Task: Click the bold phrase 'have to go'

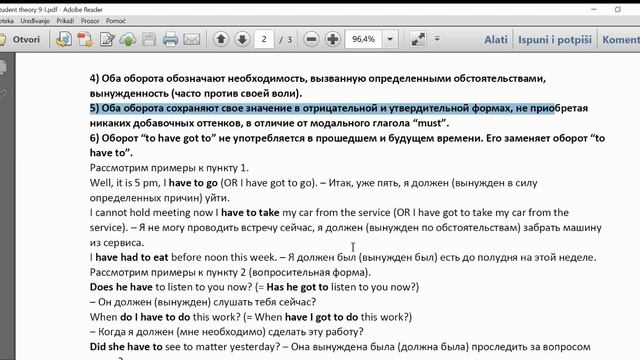Action: click(x=193, y=183)
